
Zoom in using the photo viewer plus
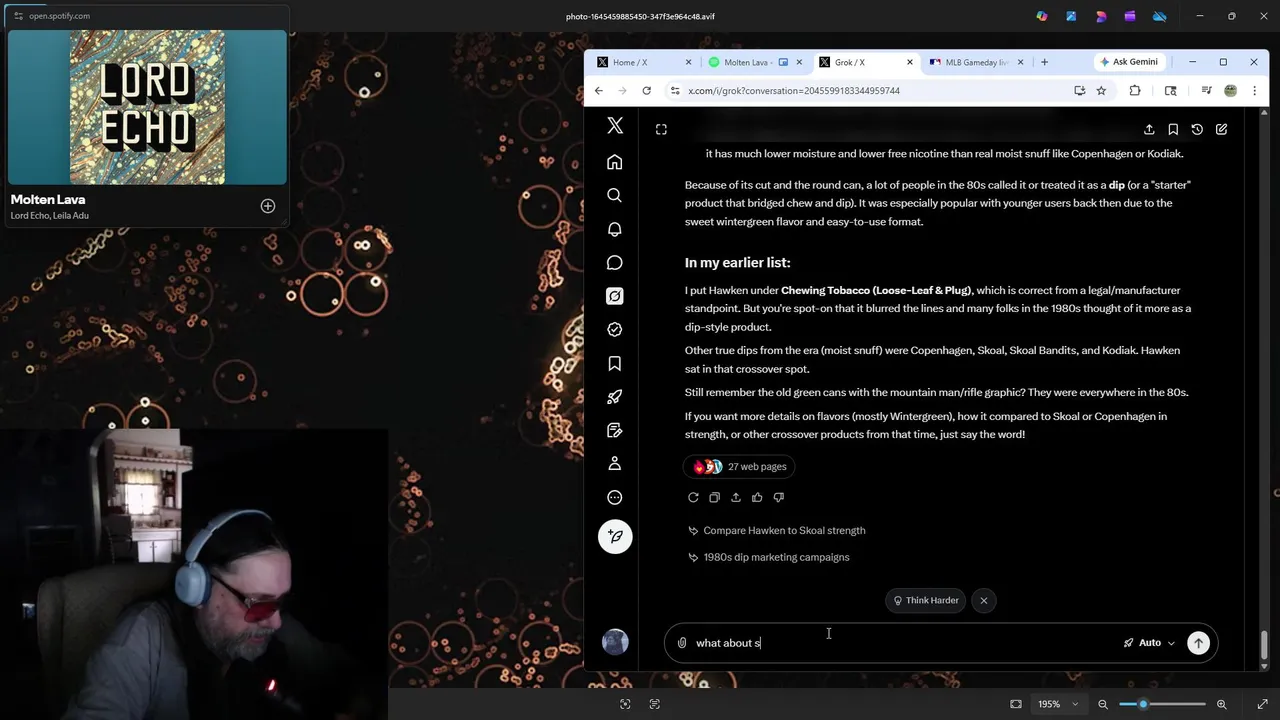point(1221,704)
